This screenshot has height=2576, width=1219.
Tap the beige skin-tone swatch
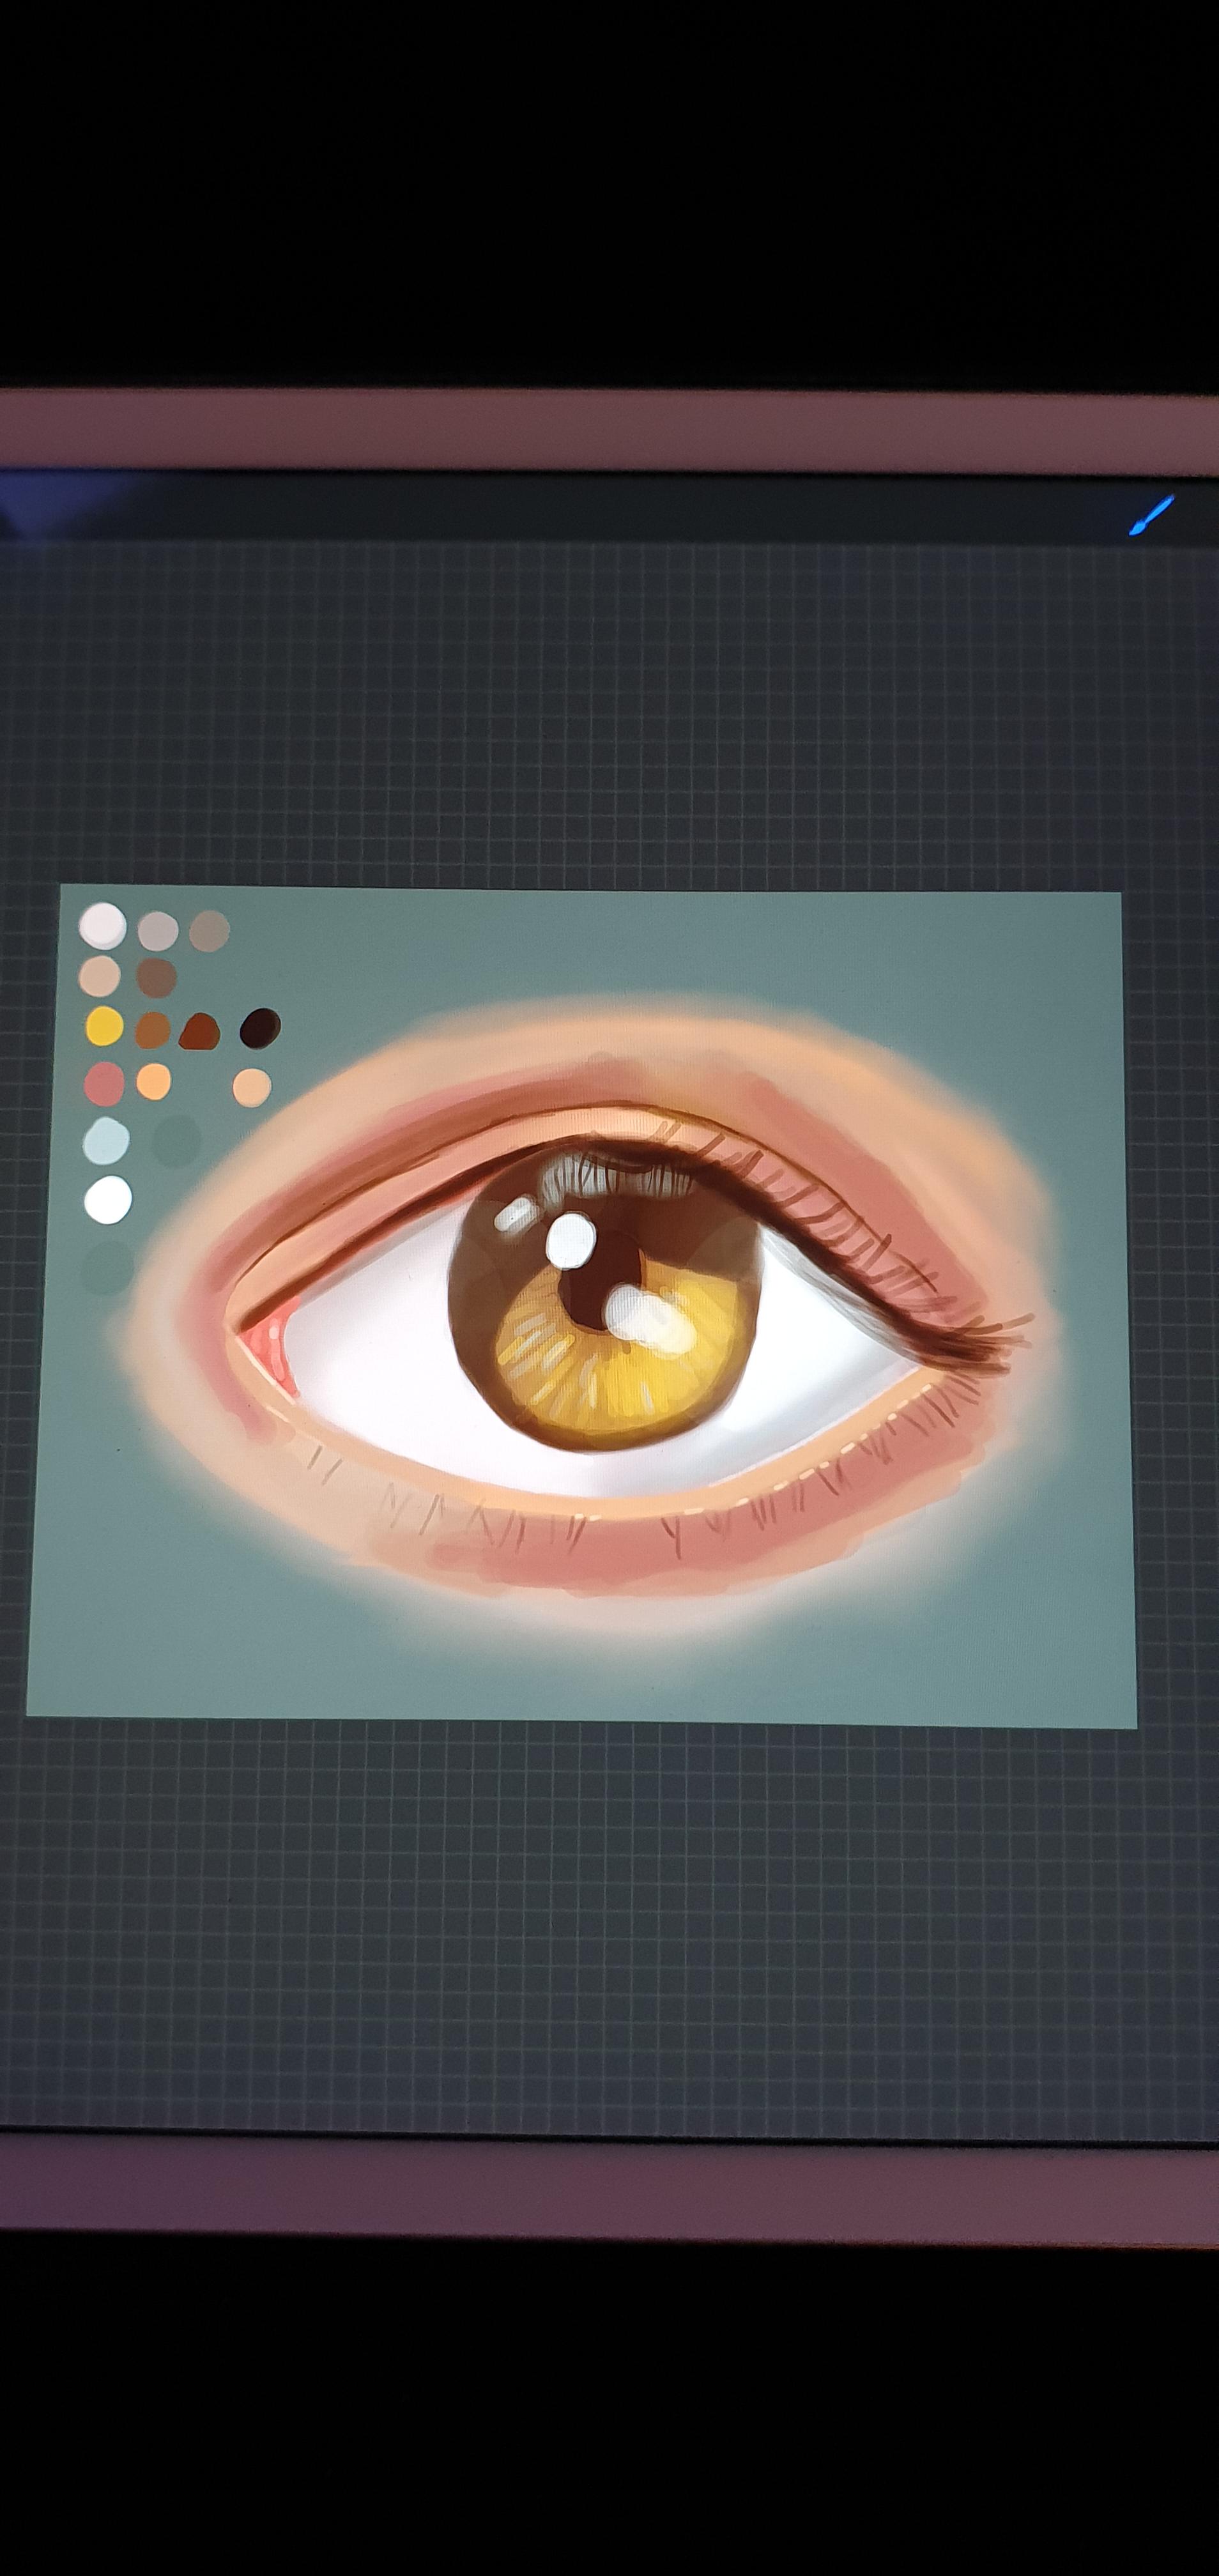99,976
